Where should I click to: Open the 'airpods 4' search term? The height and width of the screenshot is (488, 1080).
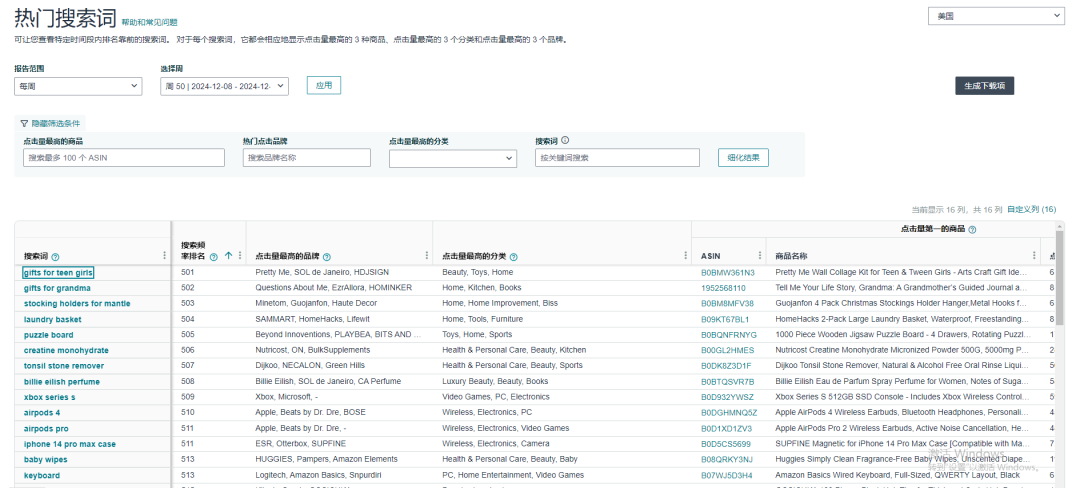42,413
